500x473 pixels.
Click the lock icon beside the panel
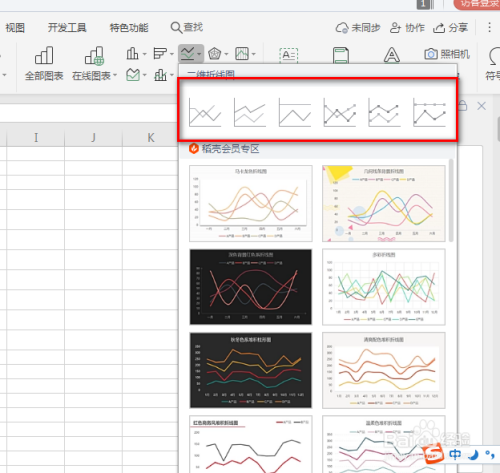(x=463, y=106)
